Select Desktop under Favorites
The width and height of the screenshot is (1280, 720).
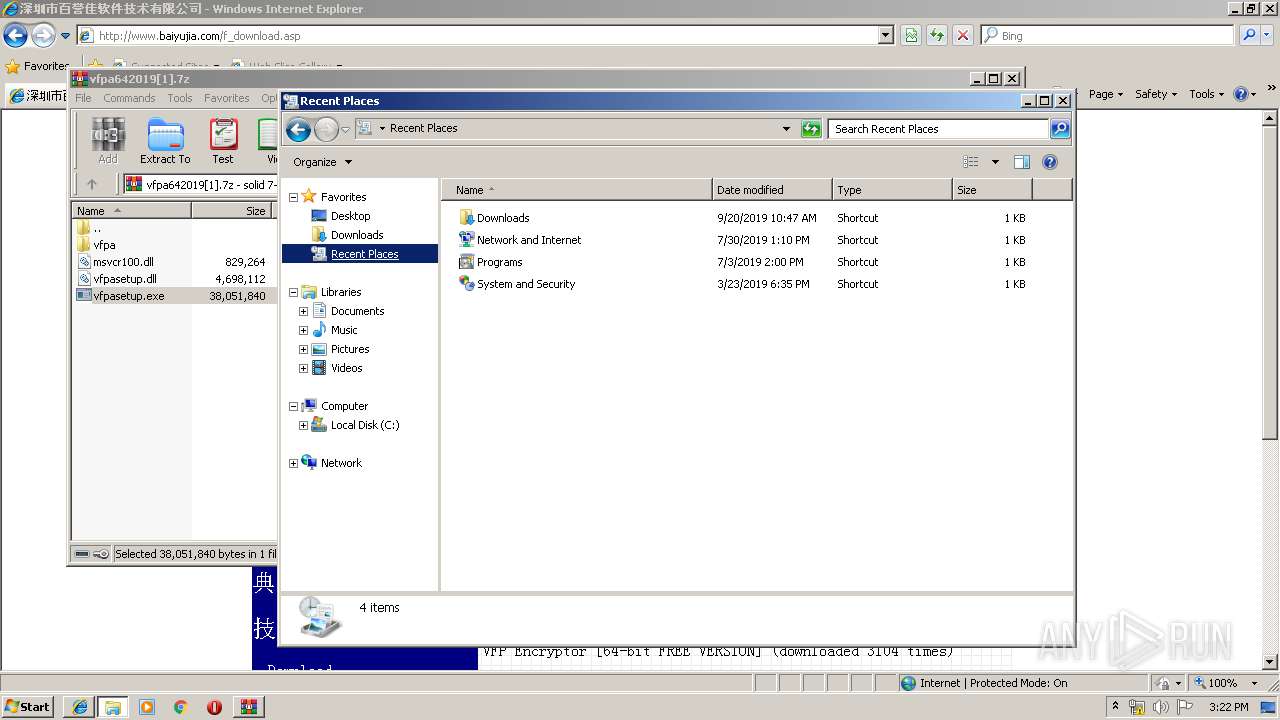tap(350, 216)
